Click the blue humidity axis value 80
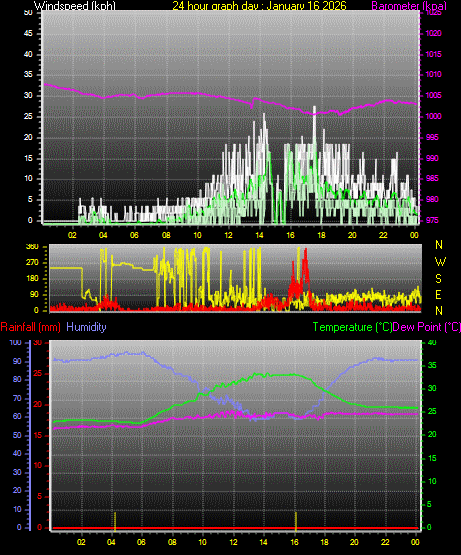 (17, 379)
